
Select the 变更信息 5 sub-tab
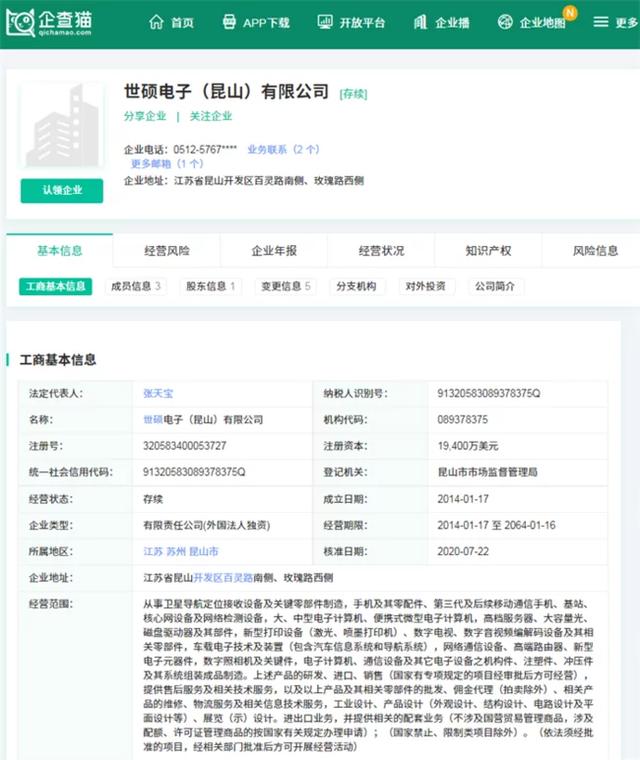(x=286, y=286)
